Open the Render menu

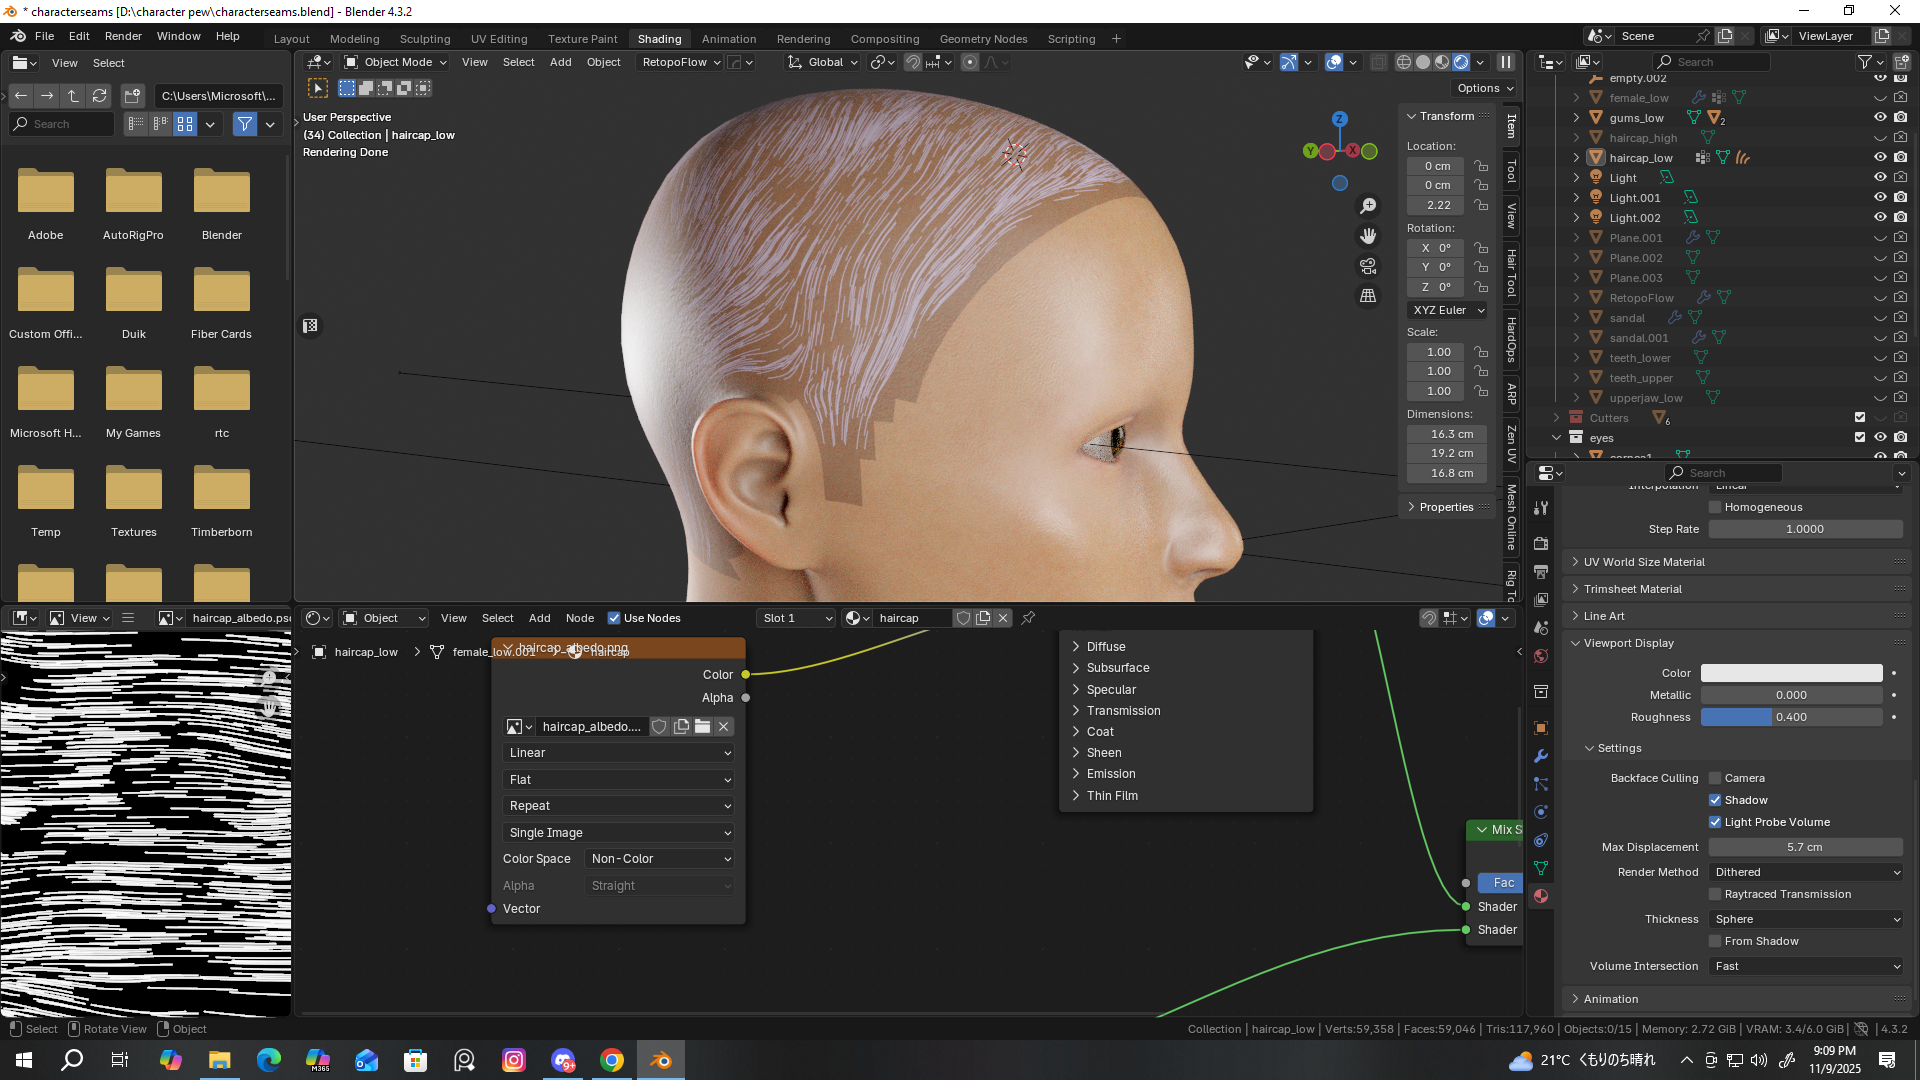pos(123,36)
